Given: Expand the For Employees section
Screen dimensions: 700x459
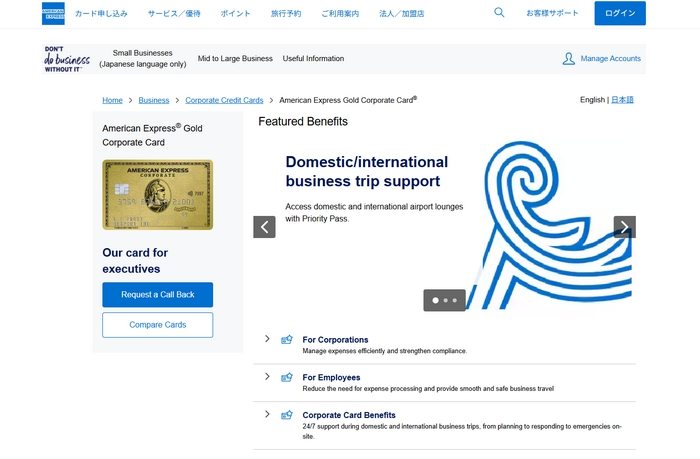Looking at the screenshot, I should coord(267,377).
